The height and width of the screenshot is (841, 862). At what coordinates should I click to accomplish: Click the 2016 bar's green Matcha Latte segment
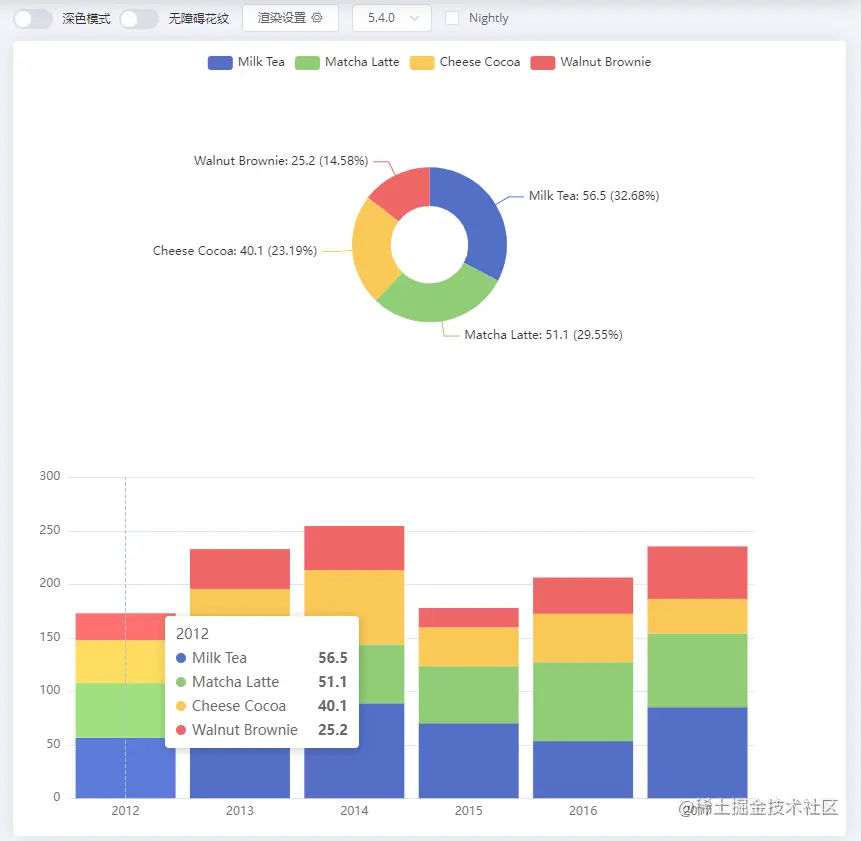click(x=583, y=702)
